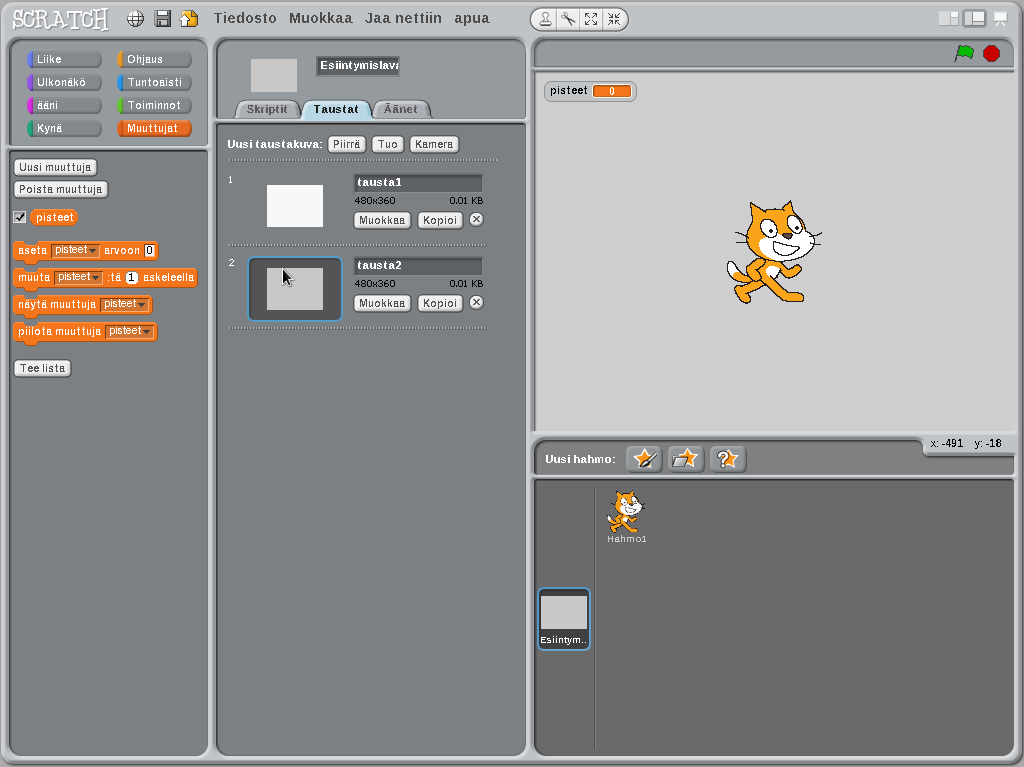
Task: Switch to full stage view mode
Action: [x=974, y=19]
